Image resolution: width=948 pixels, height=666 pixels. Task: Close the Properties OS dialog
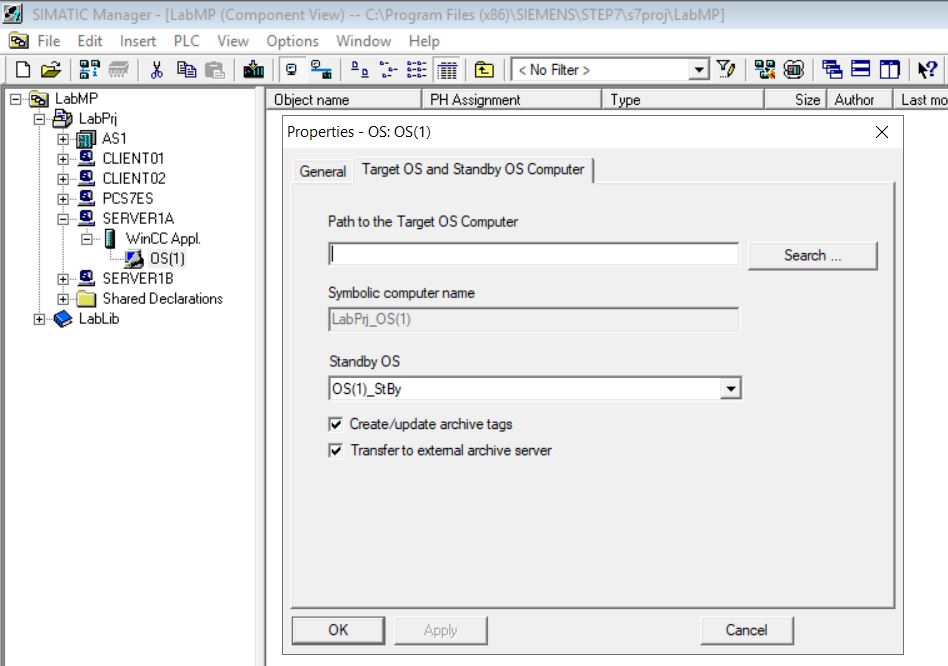click(x=881, y=132)
